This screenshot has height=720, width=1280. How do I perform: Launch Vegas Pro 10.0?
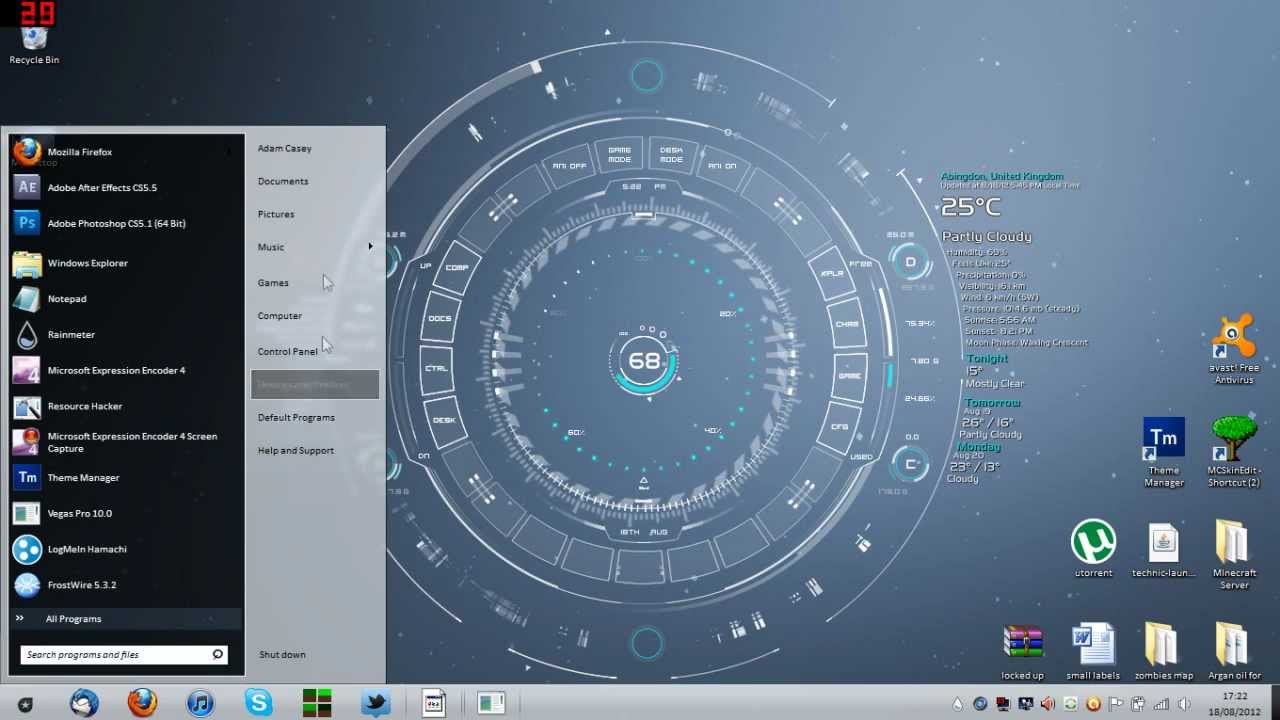pos(124,514)
